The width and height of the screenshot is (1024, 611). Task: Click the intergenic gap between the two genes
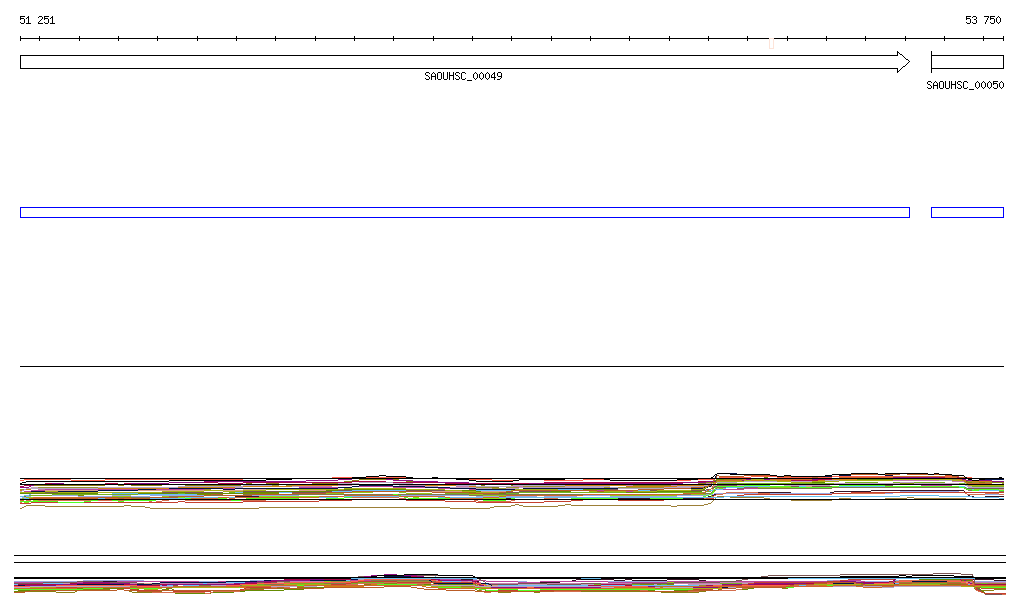pos(921,62)
